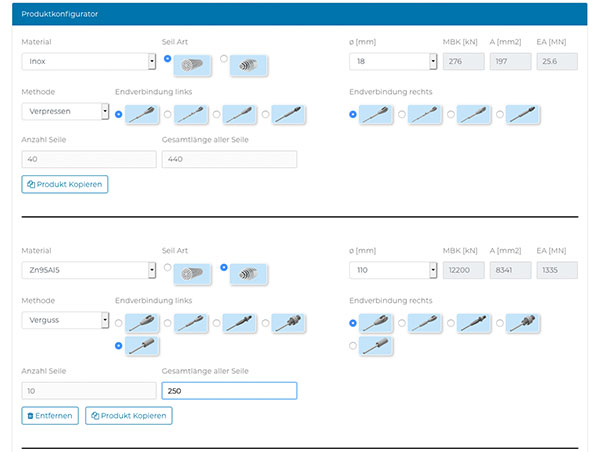Select first Endverbindung links radio button for Zn95Al5
The image size is (600, 452).
tap(120, 323)
